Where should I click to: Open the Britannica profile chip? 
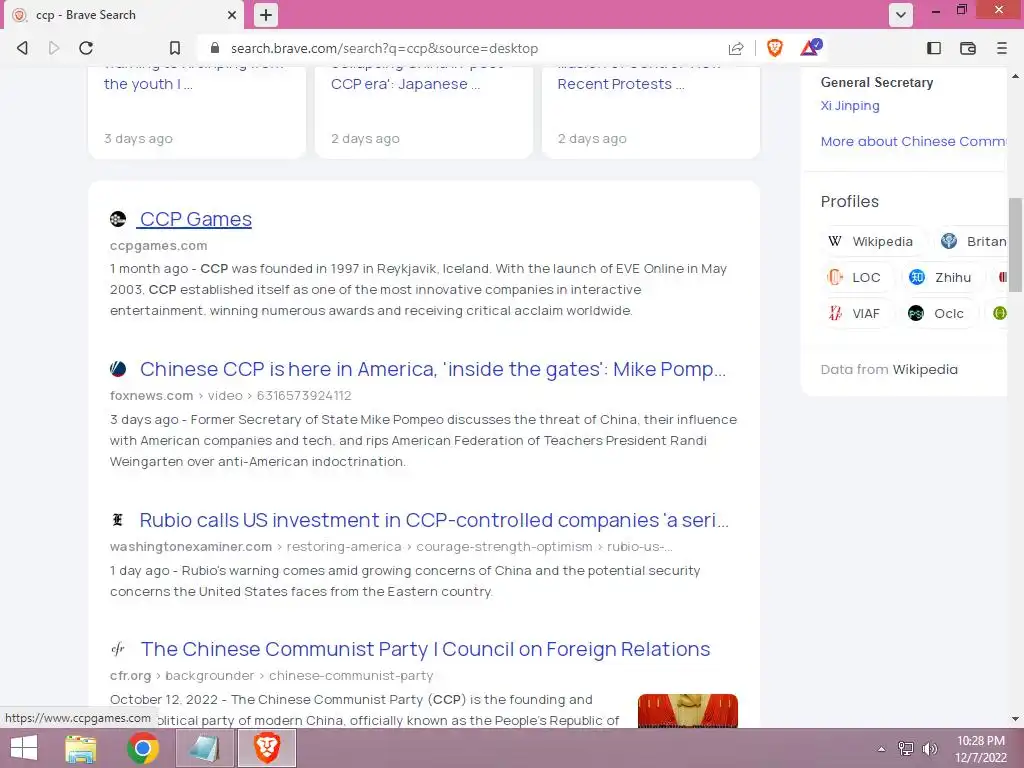pyautogui.click(x=972, y=241)
